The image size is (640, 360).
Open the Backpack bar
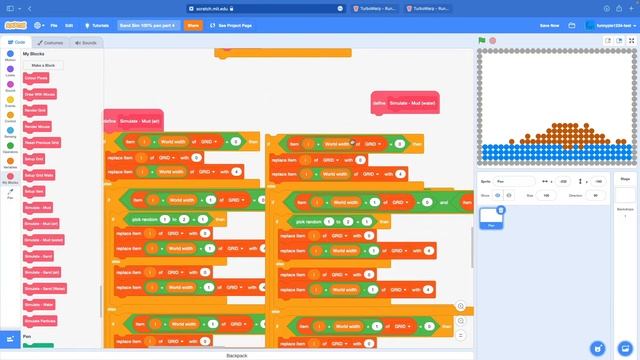[237, 356]
